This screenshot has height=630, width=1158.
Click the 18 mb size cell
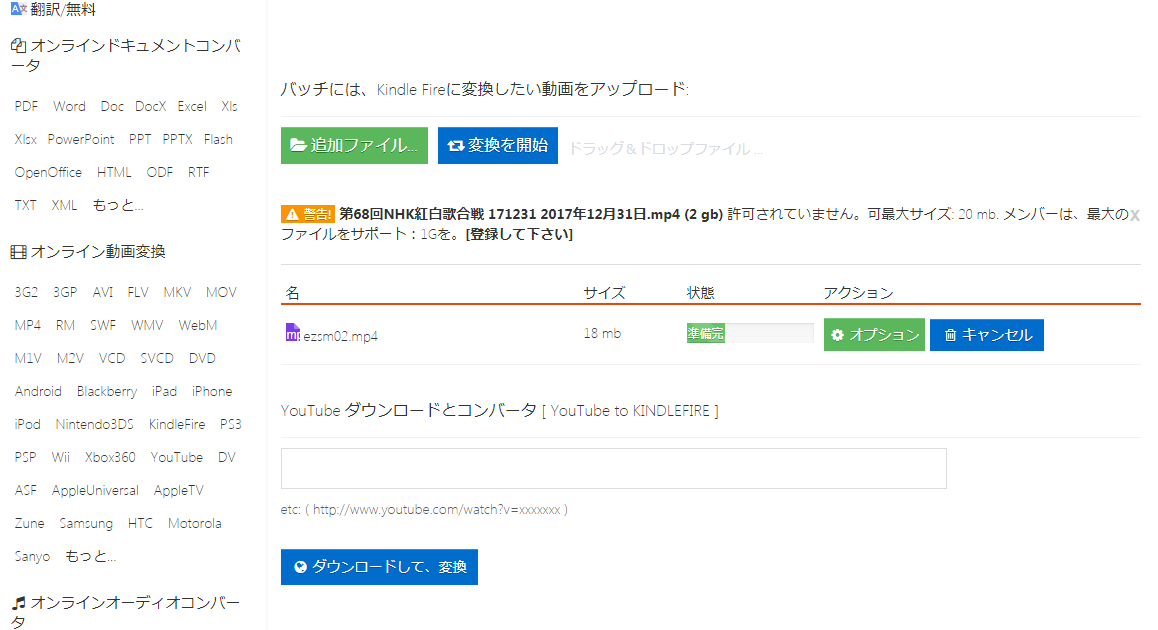[602, 333]
